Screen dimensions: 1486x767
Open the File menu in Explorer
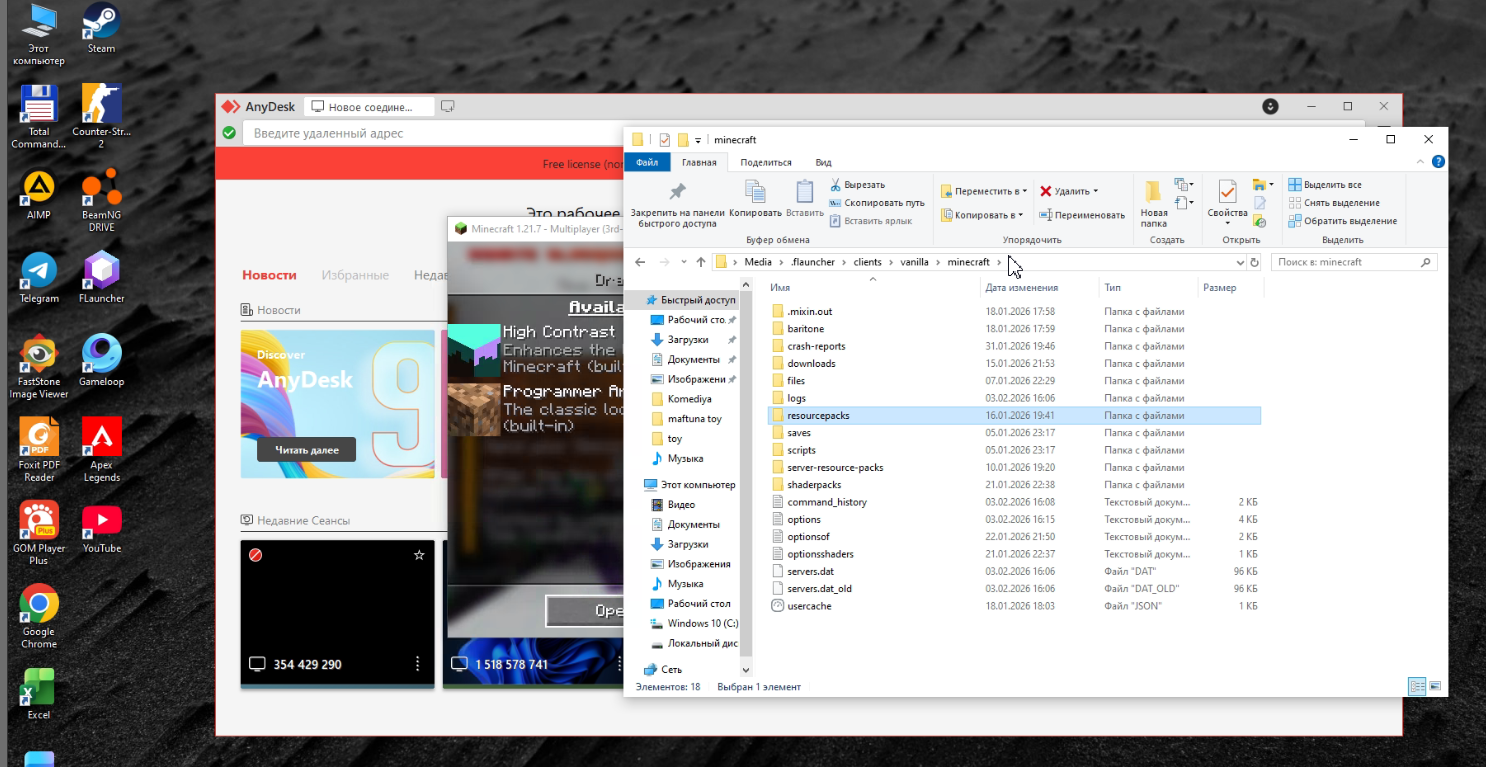click(646, 162)
